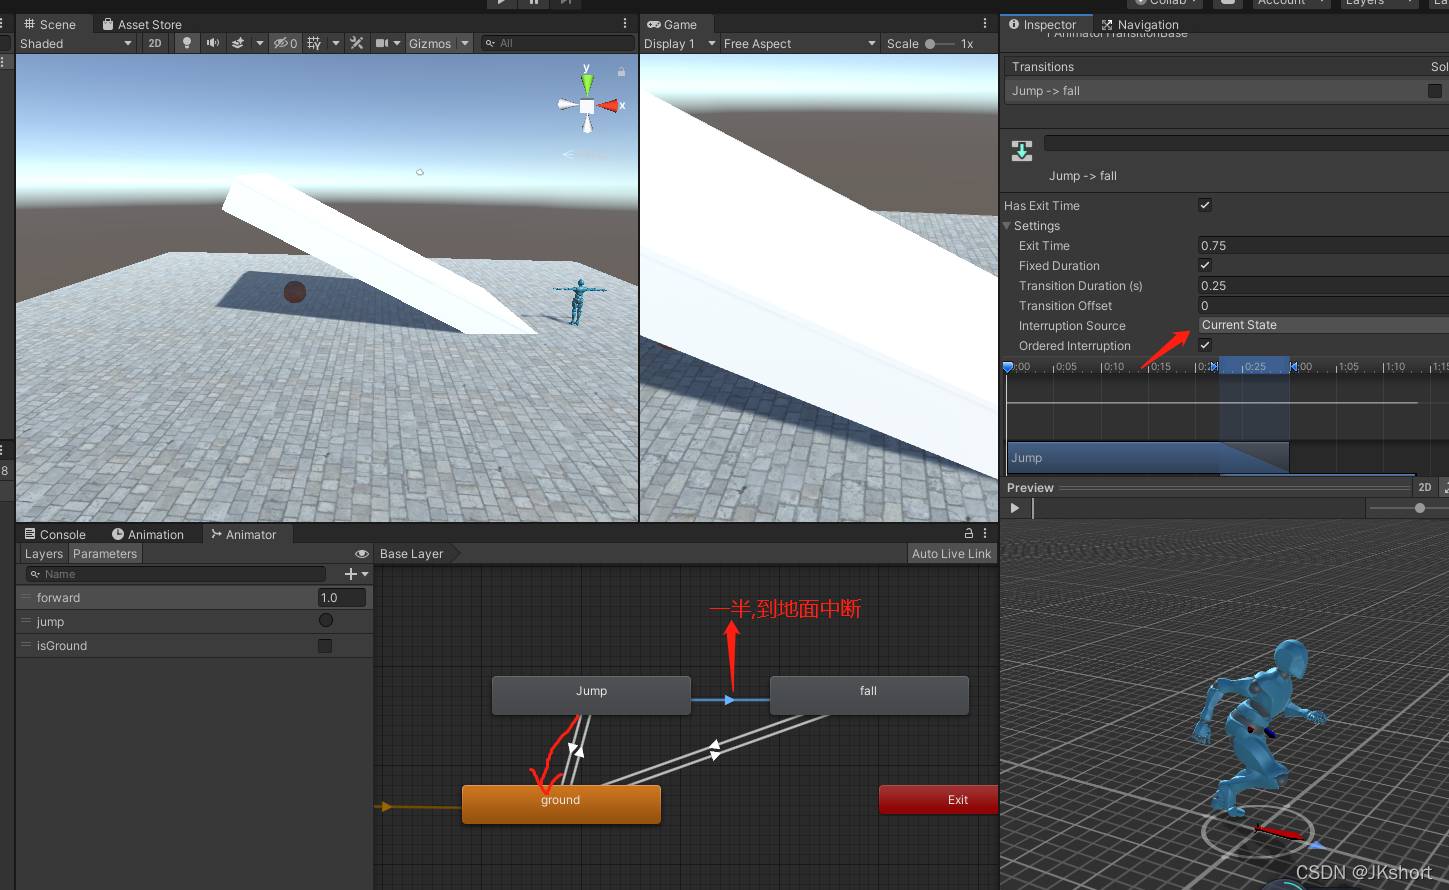Open Animator Parameters tab
This screenshot has height=890, width=1449.
[105, 554]
